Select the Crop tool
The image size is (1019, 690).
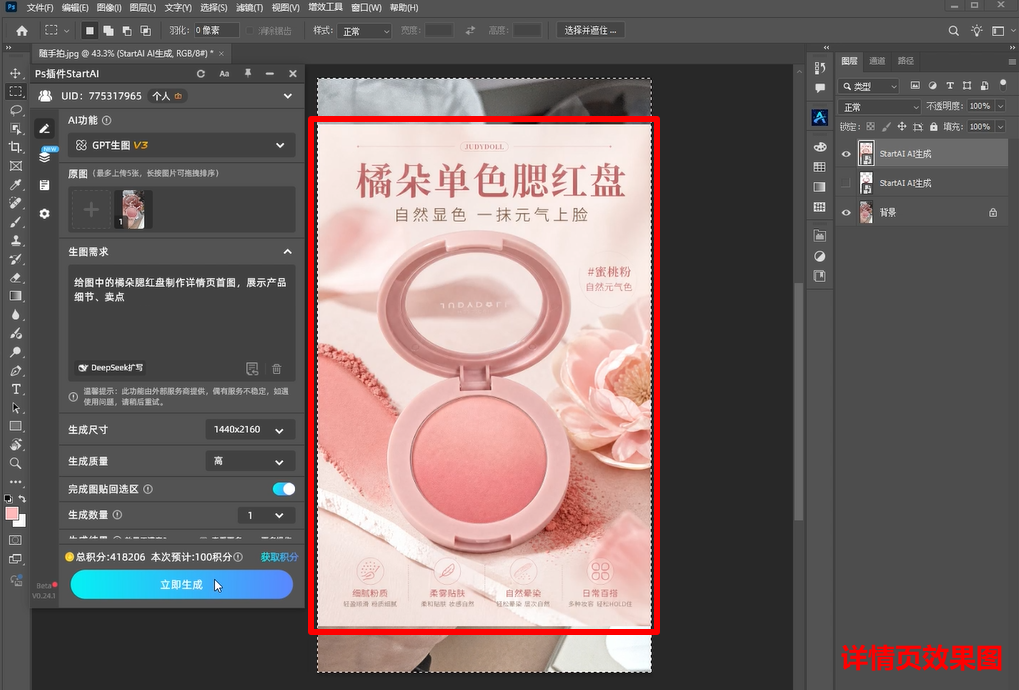click(16, 147)
